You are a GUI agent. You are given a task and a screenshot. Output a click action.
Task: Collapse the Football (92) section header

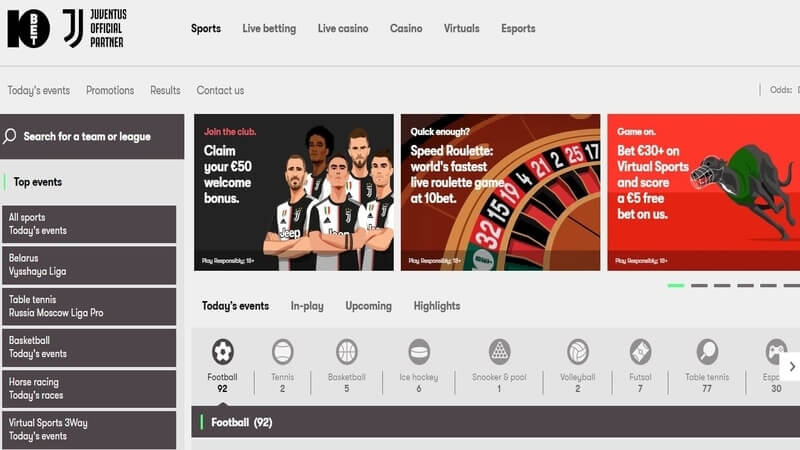pos(495,422)
